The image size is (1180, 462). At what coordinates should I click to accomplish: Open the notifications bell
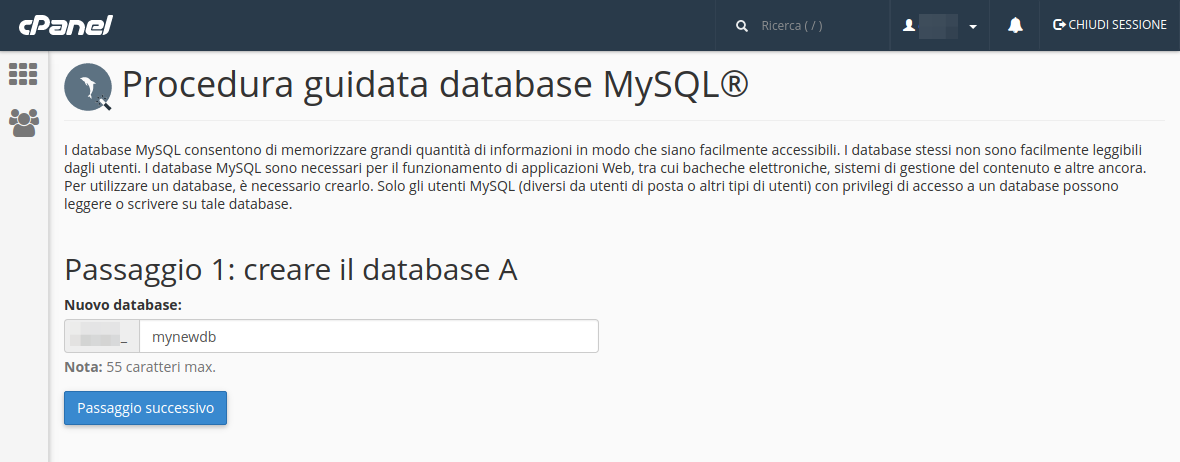point(1015,26)
